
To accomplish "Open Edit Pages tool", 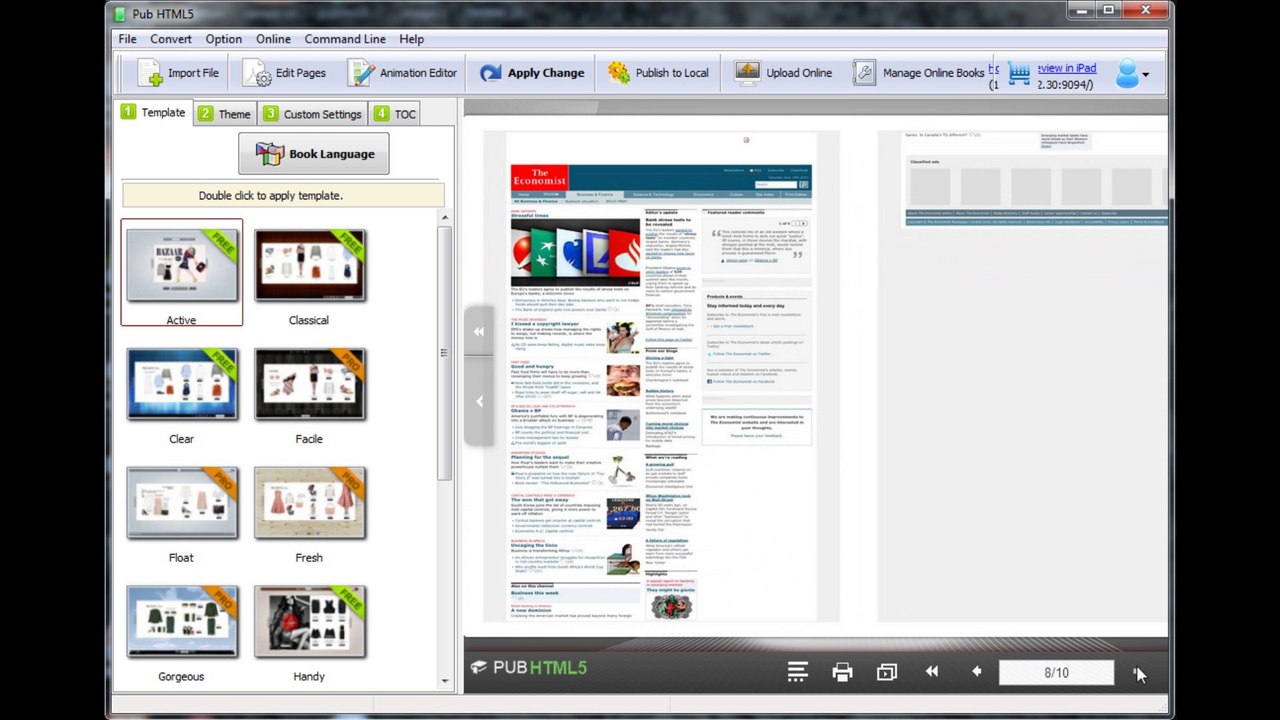I will click(x=285, y=73).
